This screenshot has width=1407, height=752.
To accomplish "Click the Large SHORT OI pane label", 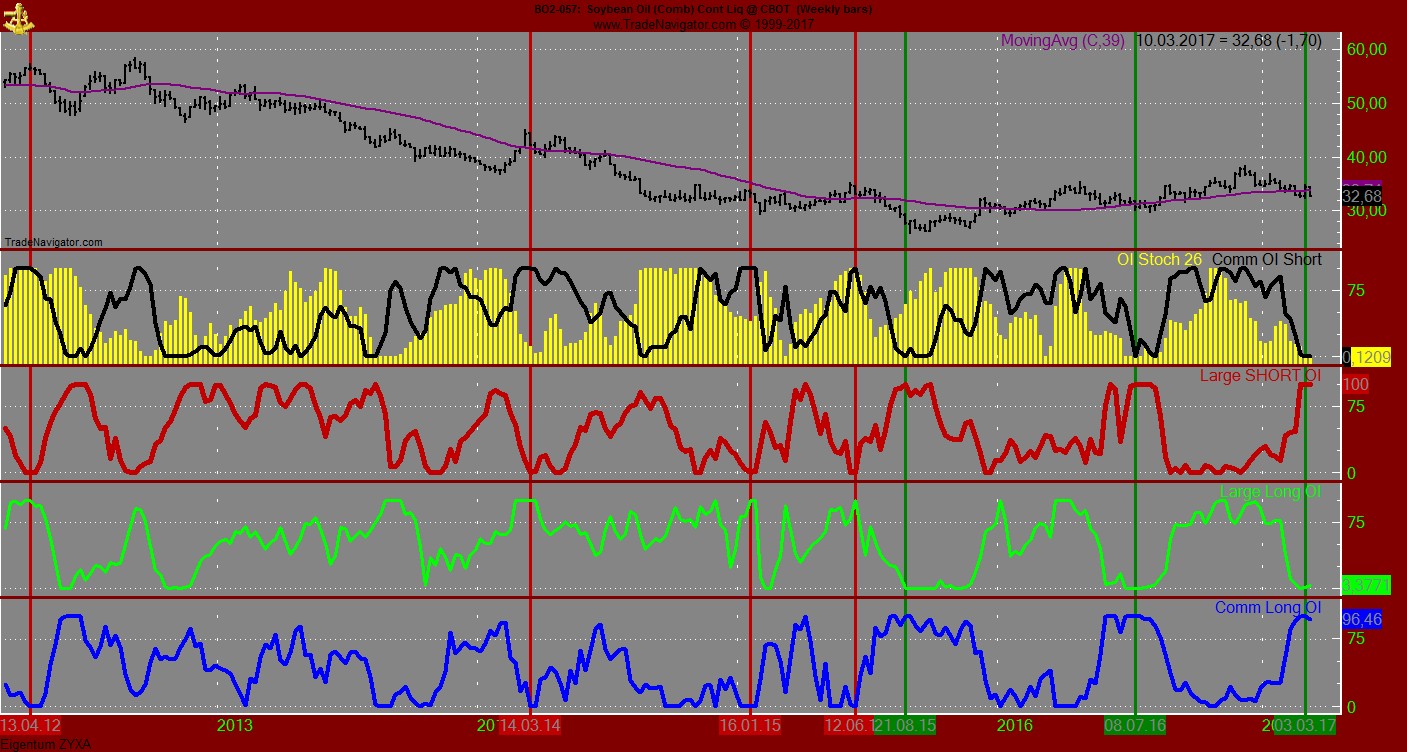I will (1259, 375).
